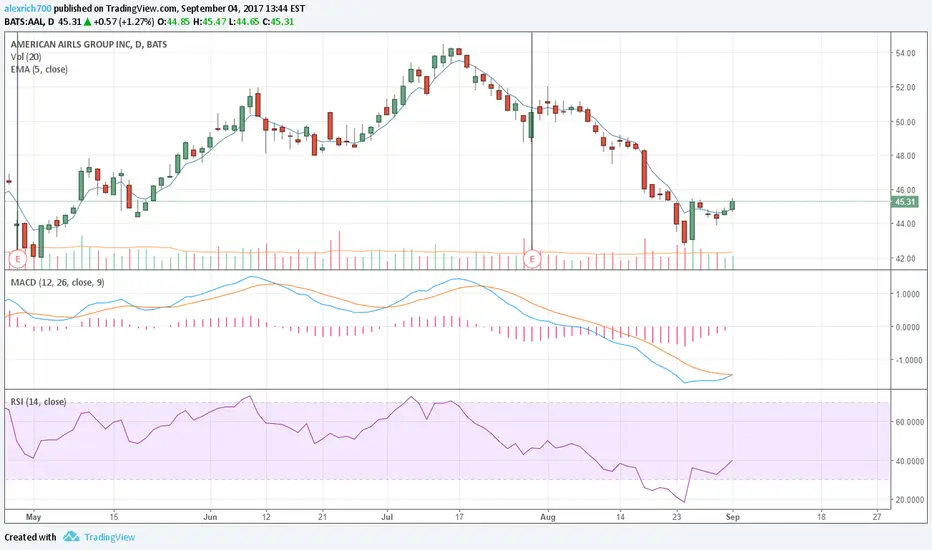932x550 pixels.
Task: Click the 14 date label after Aug
Action: point(621,517)
